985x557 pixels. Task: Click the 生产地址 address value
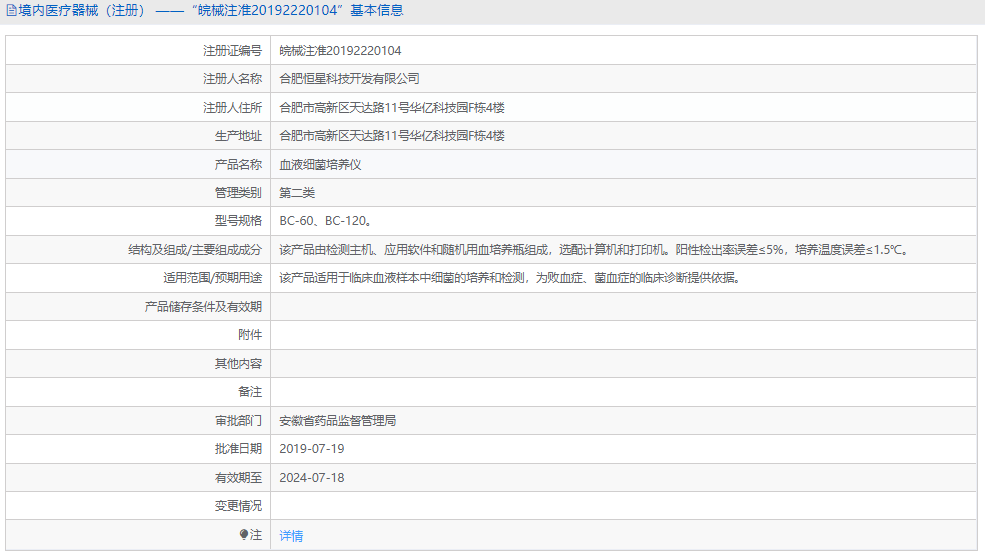392,136
